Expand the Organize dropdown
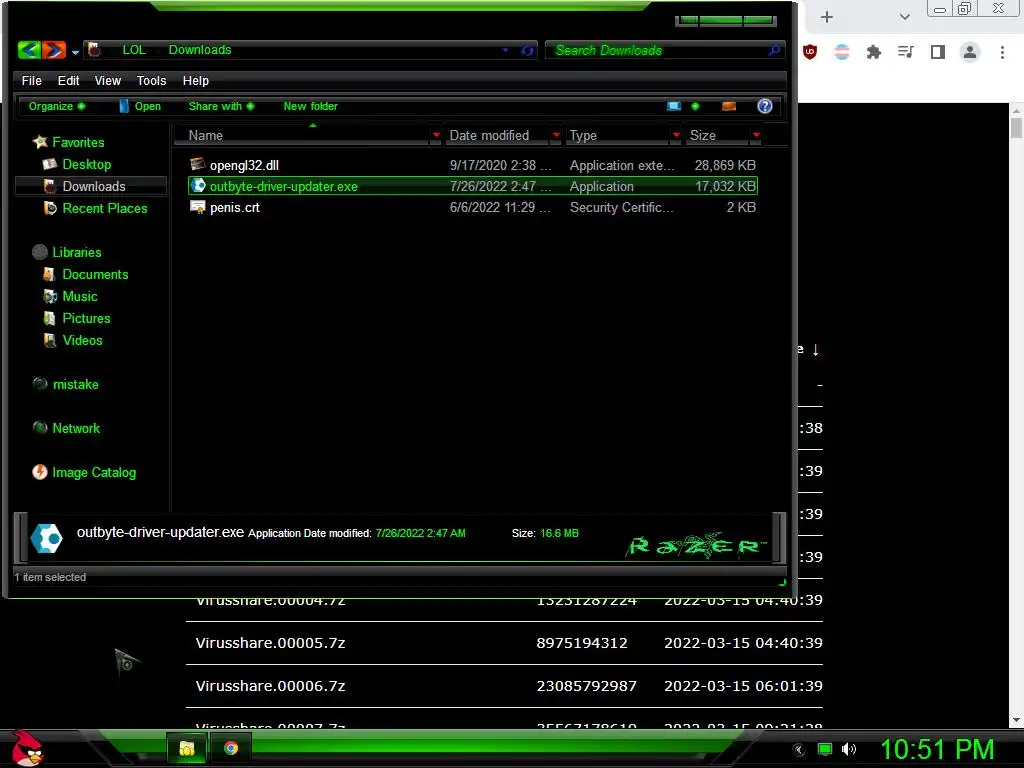 pyautogui.click(x=56, y=106)
